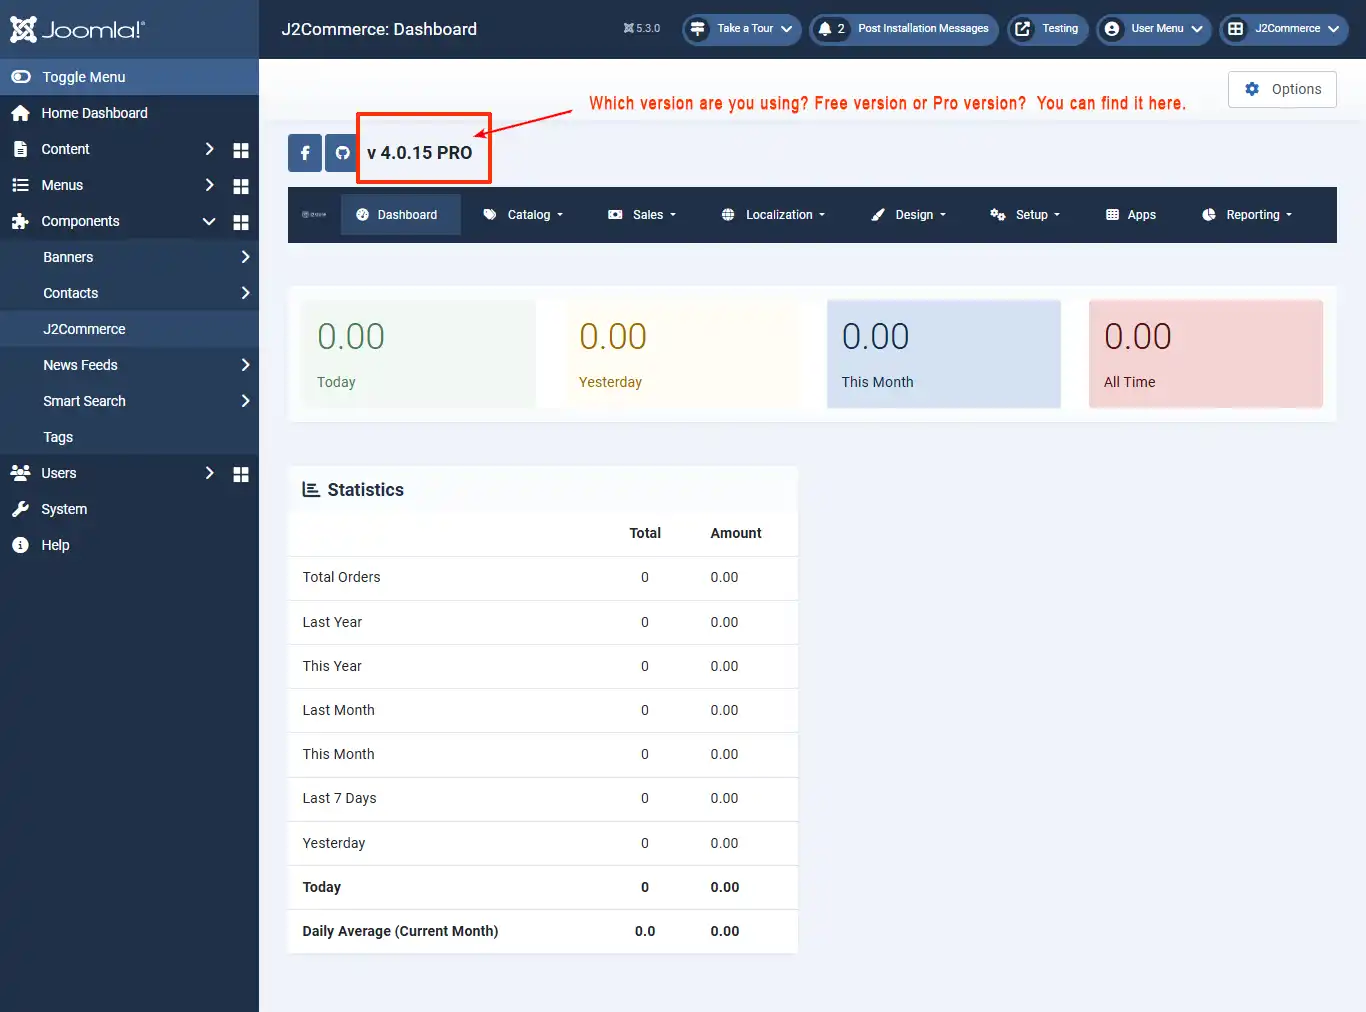Viewport: 1366px width, 1012px height.
Task: Click the Joomla 5.3.0 version indicator
Action: click(641, 28)
